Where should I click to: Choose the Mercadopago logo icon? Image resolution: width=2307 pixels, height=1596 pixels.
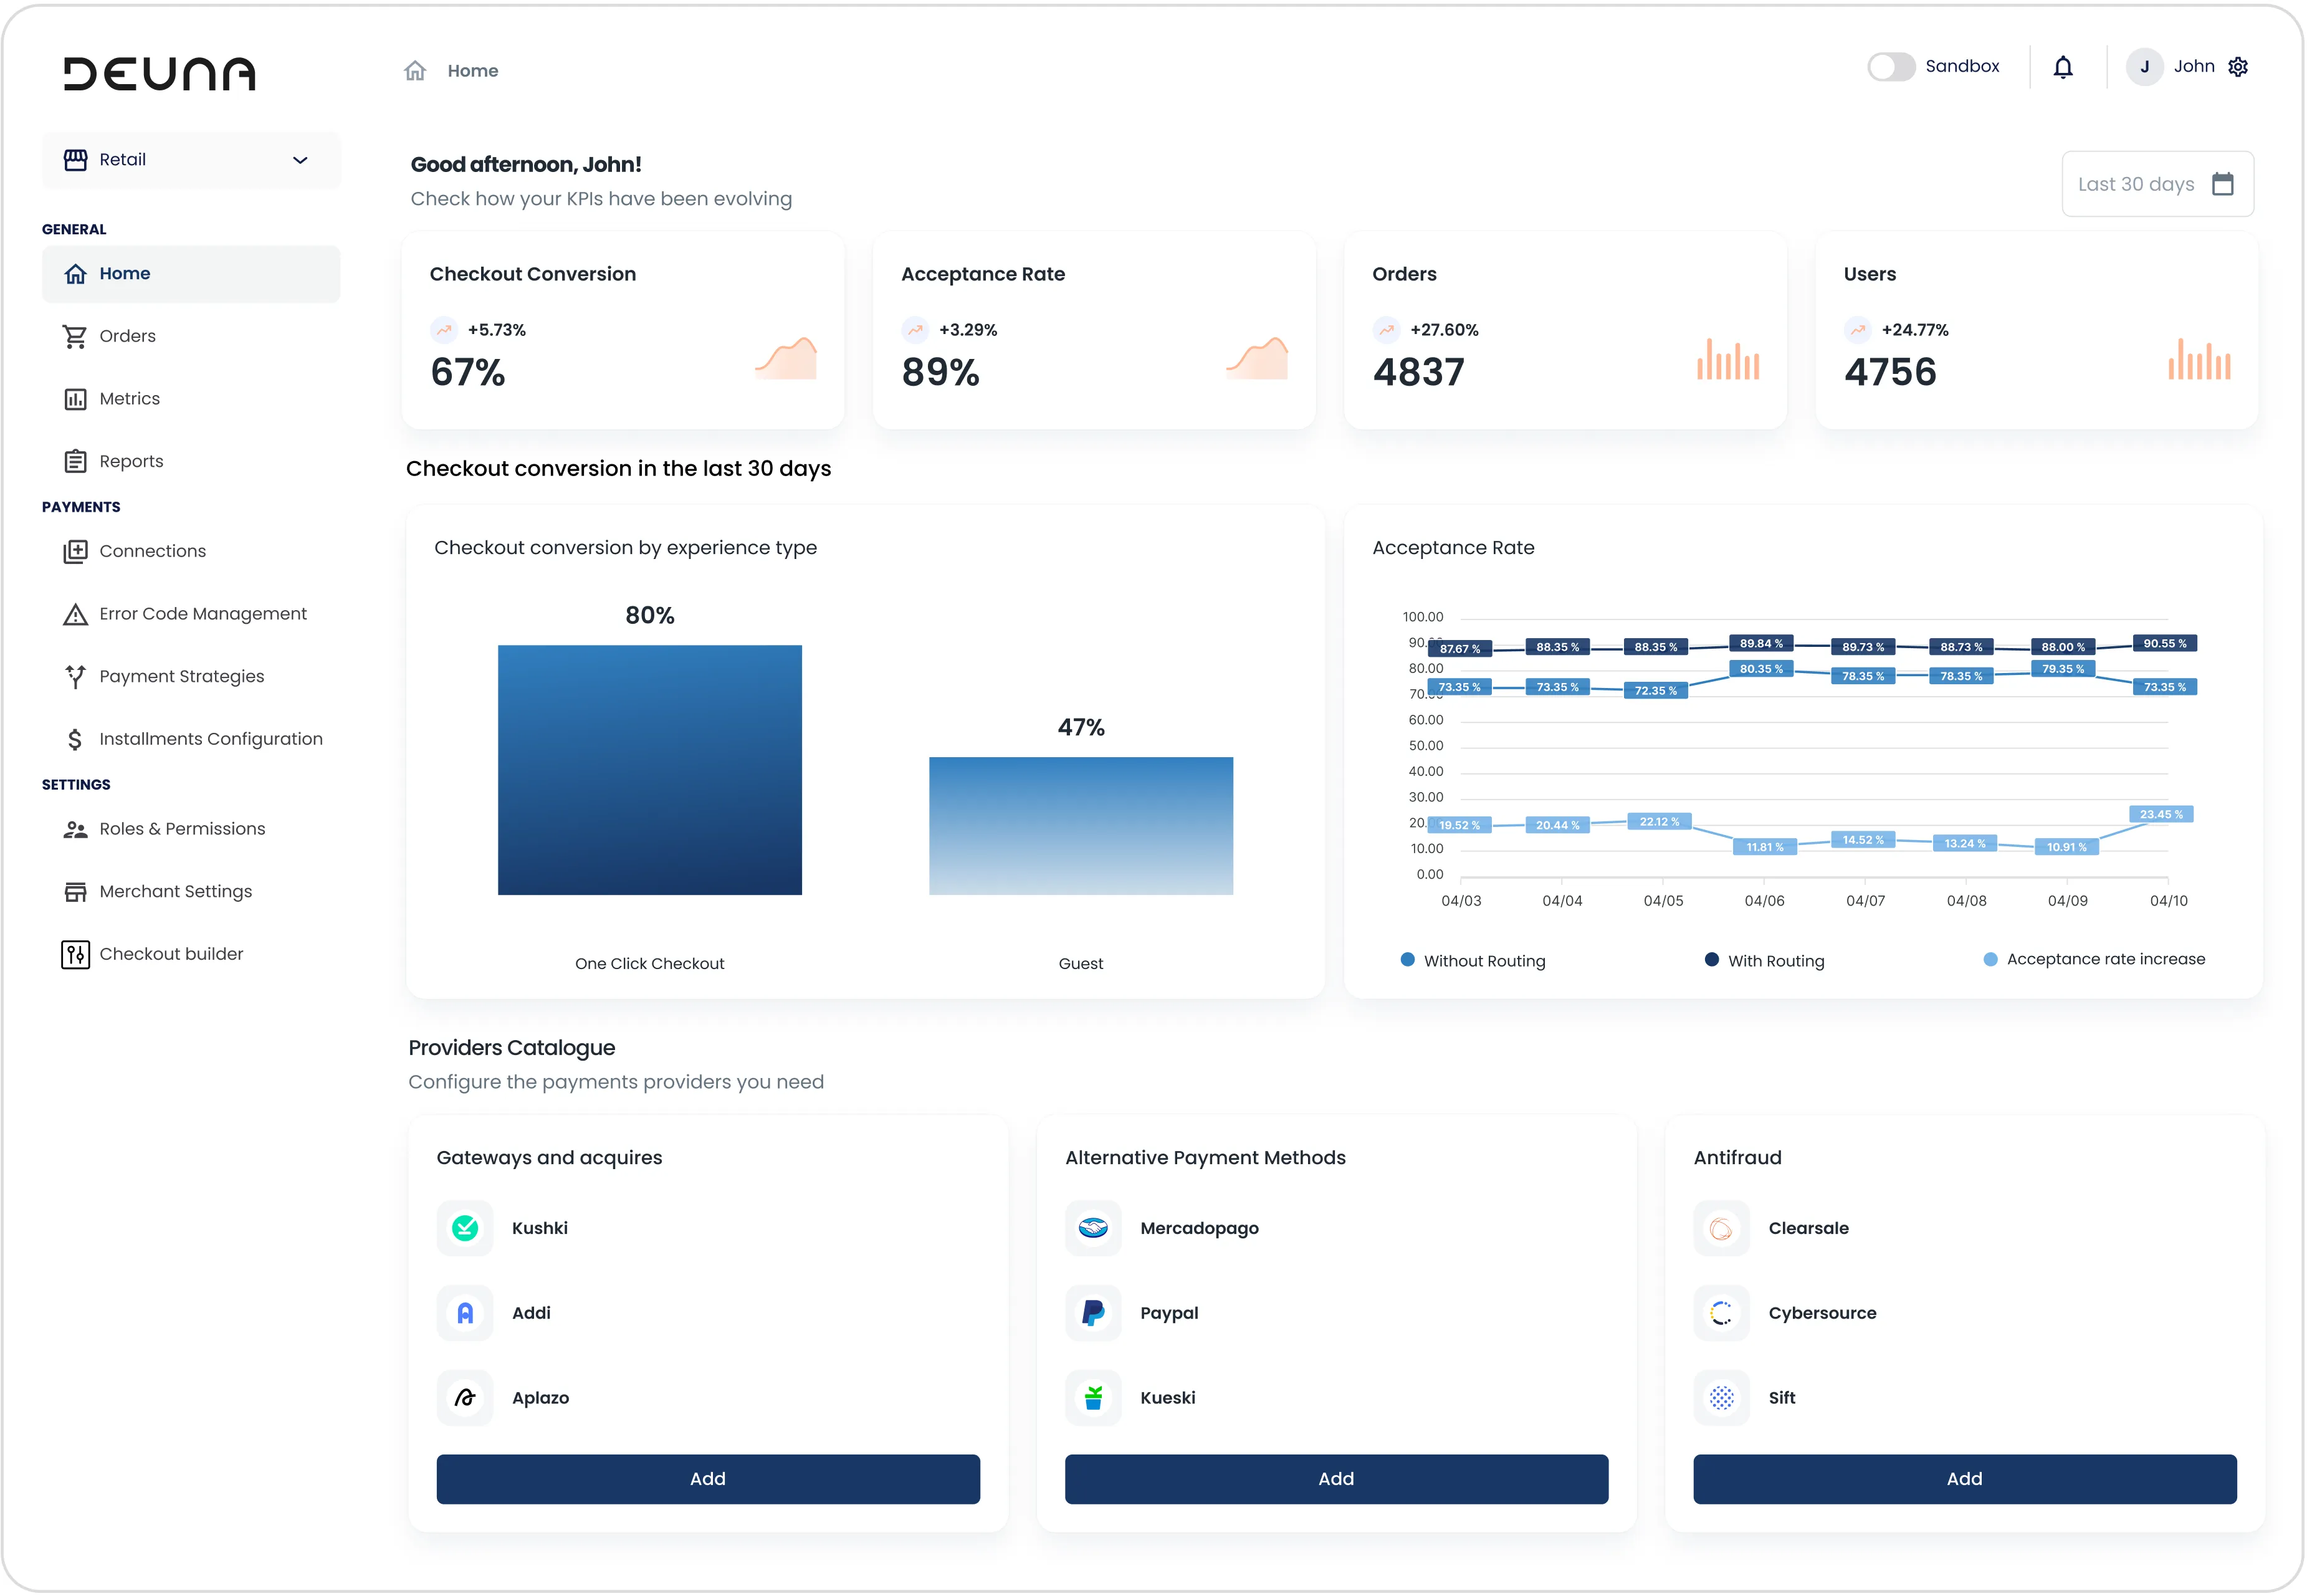[1093, 1228]
